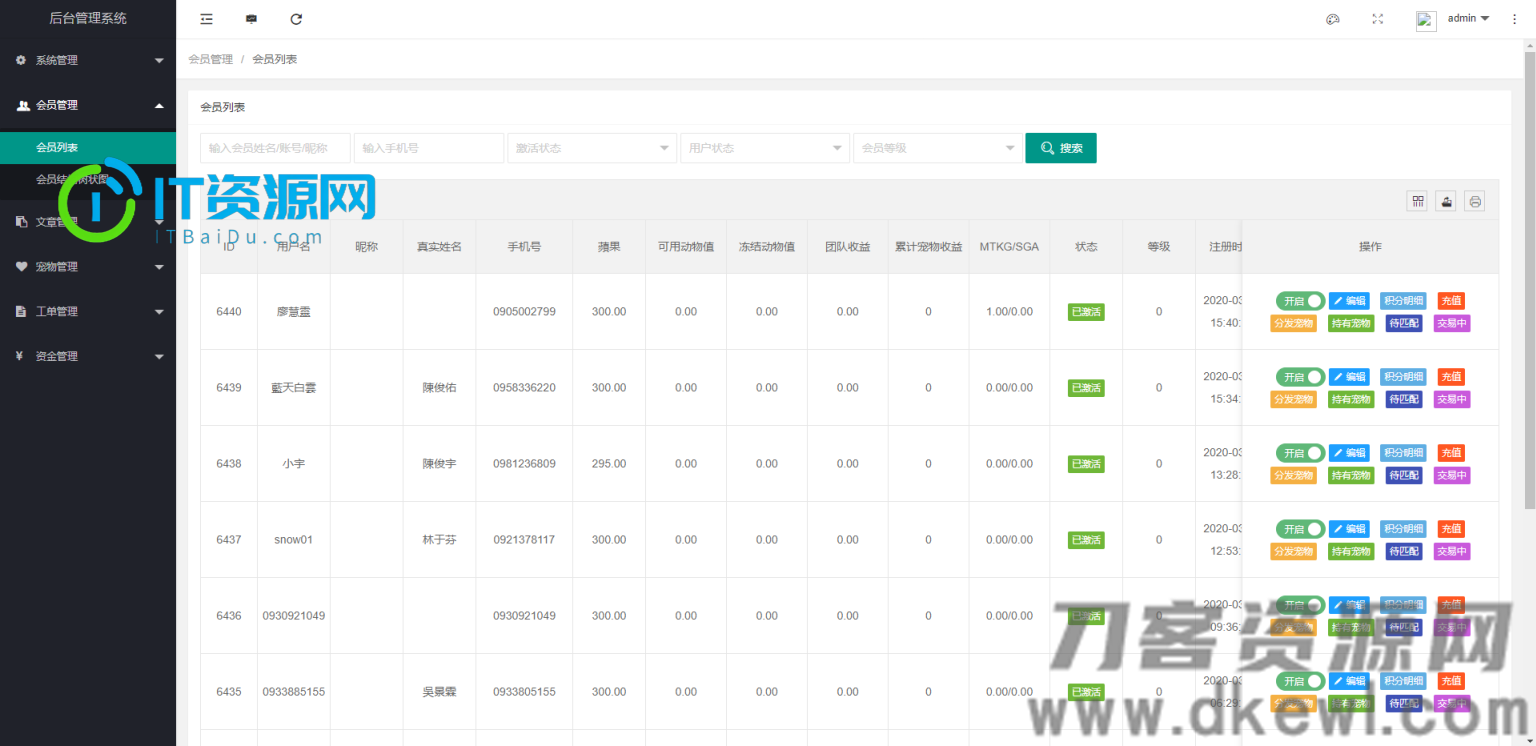
Task: Open 积分明细 for member 廖慧靈
Action: 1403,300
